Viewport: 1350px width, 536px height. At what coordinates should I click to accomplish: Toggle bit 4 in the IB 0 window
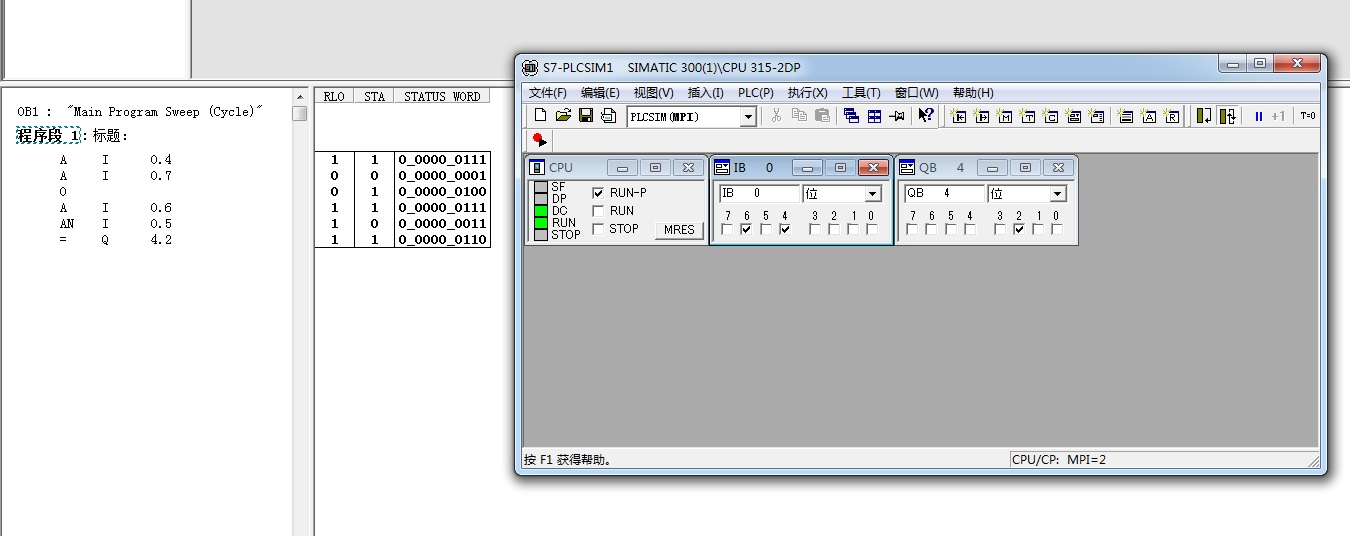point(785,230)
